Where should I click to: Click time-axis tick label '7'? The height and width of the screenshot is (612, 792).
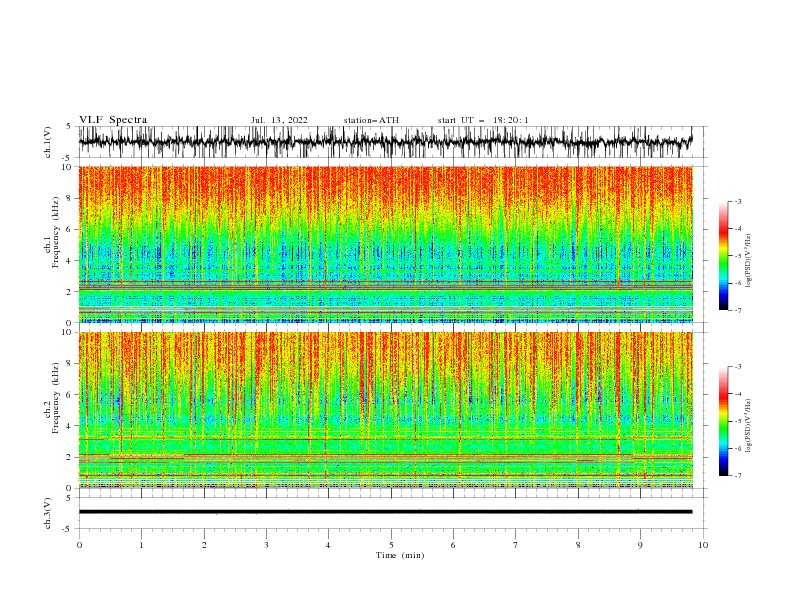(516, 545)
